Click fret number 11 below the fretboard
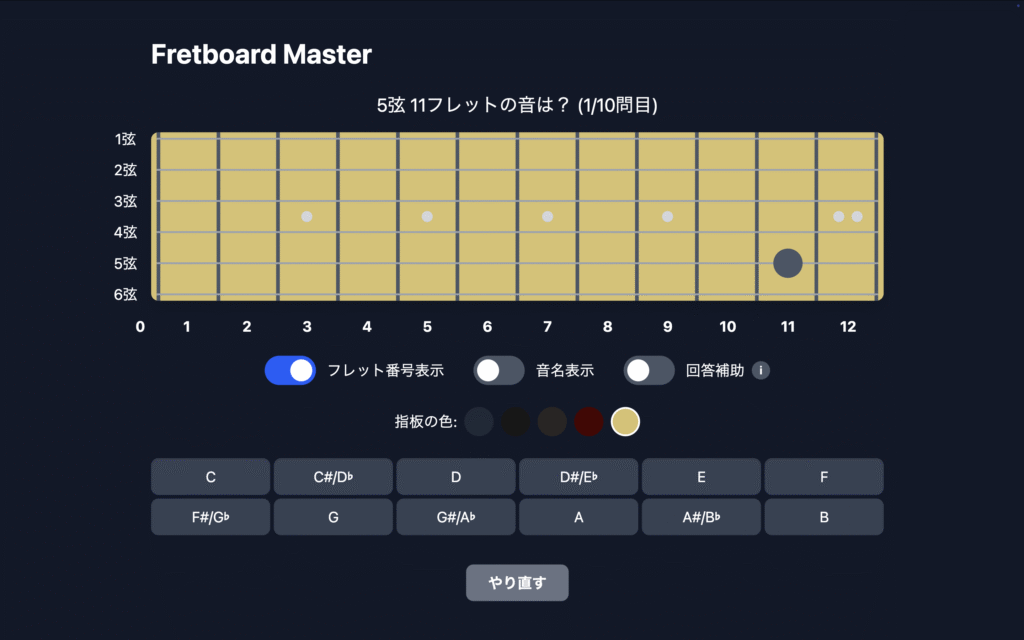 click(x=788, y=327)
